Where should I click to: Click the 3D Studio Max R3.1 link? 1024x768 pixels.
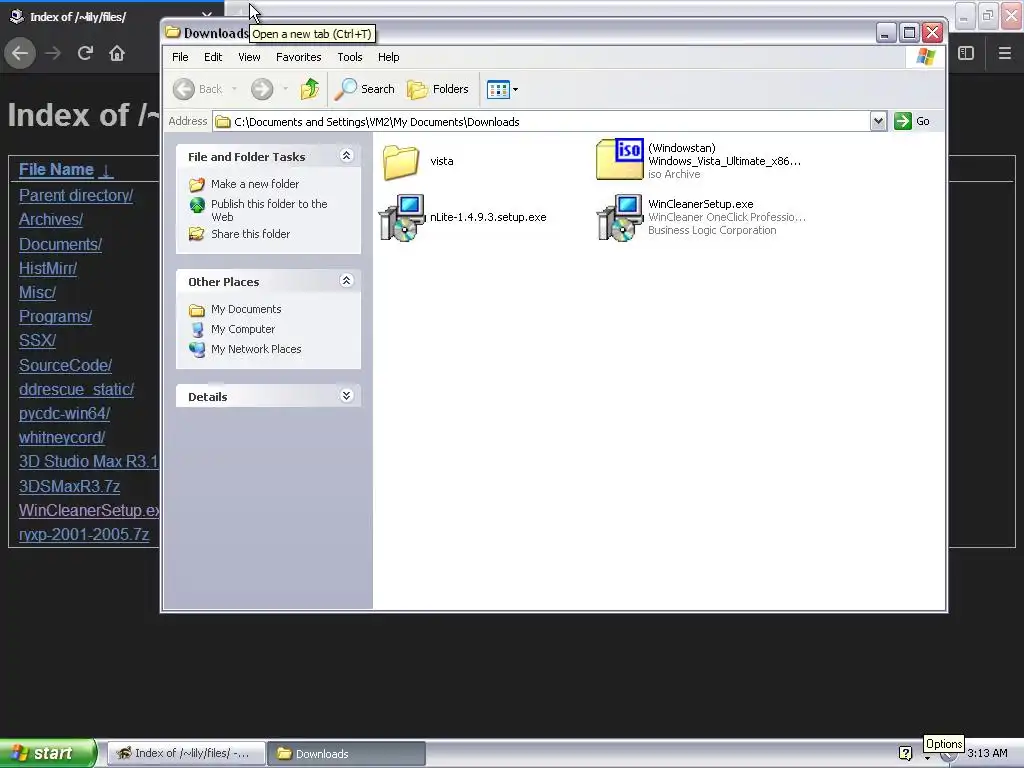[x=89, y=462]
